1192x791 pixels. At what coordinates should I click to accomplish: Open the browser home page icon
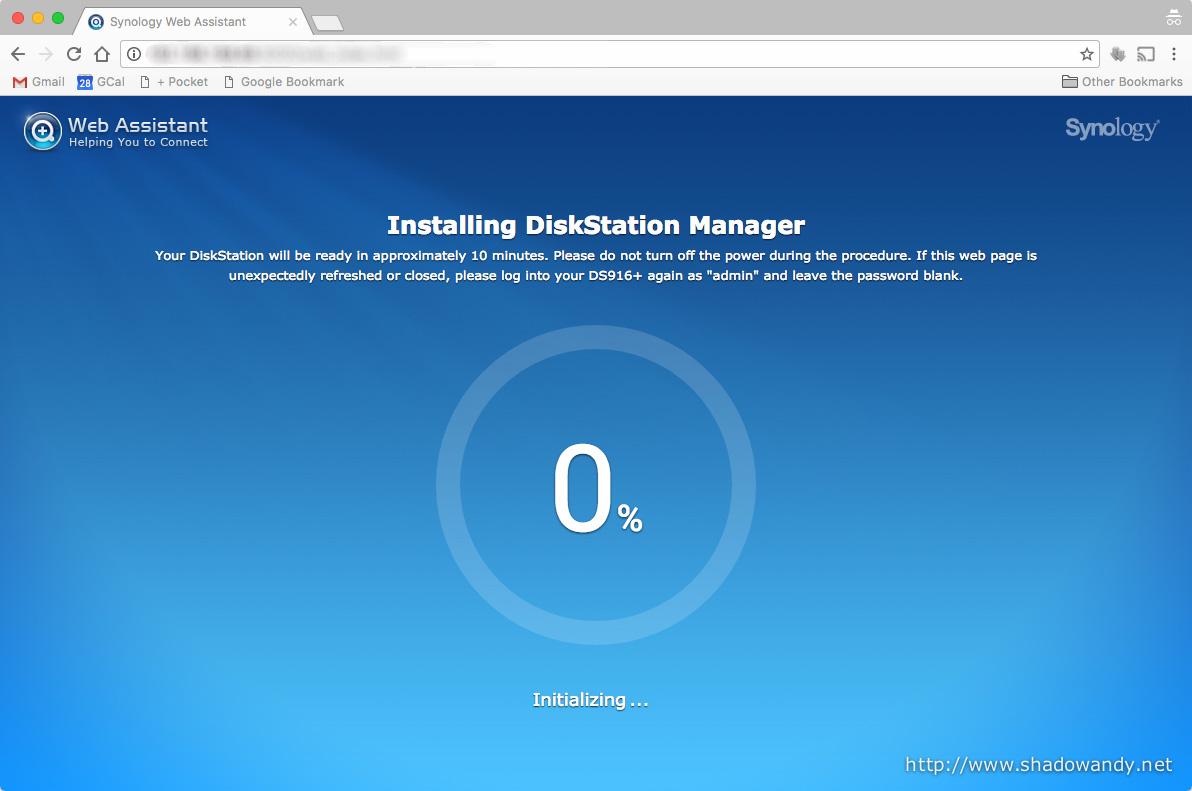coord(102,54)
